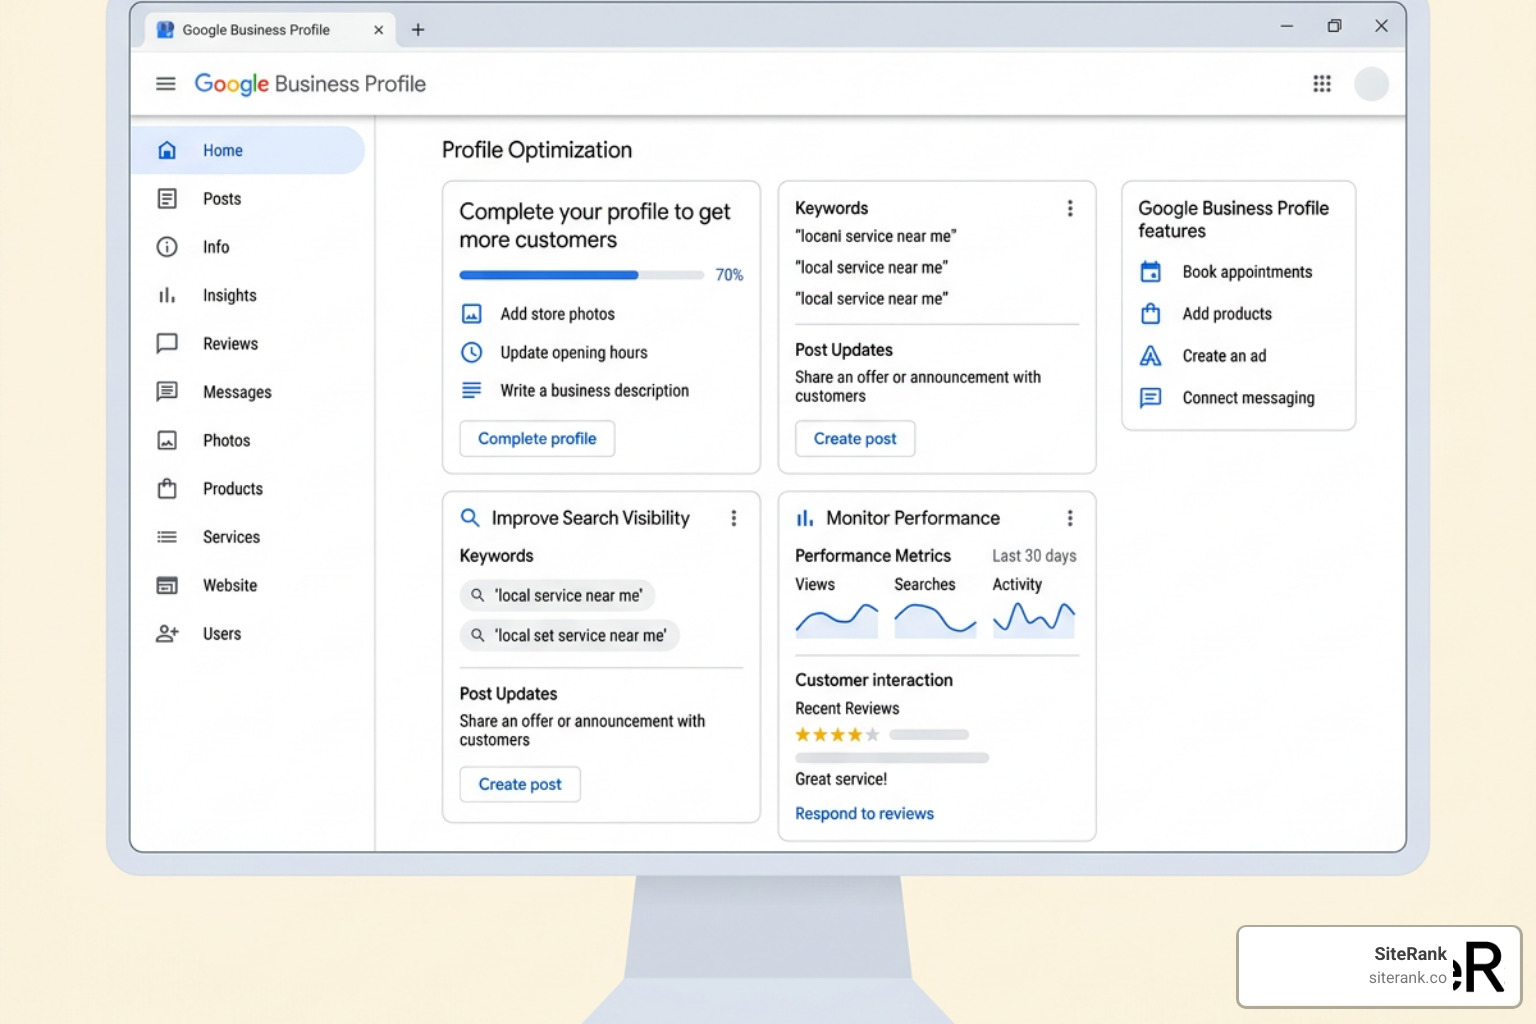Click the clock icon for opening hours
The height and width of the screenshot is (1024, 1536).
(x=472, y=352)
